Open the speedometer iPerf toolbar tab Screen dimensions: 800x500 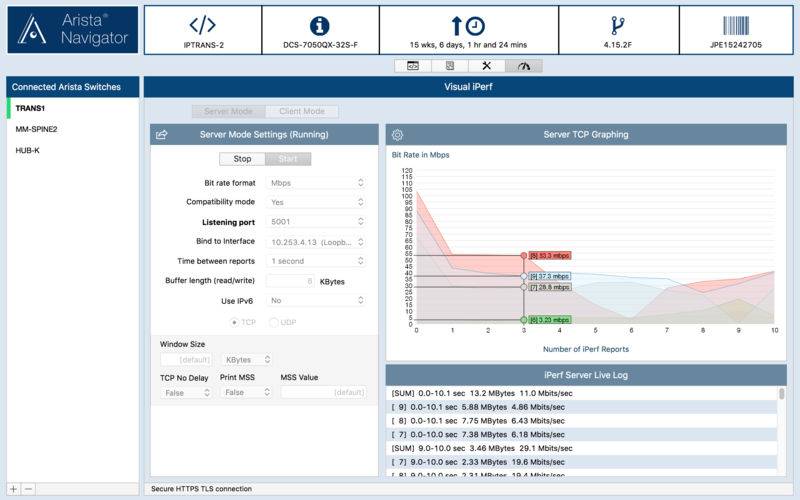pos(523,66)
